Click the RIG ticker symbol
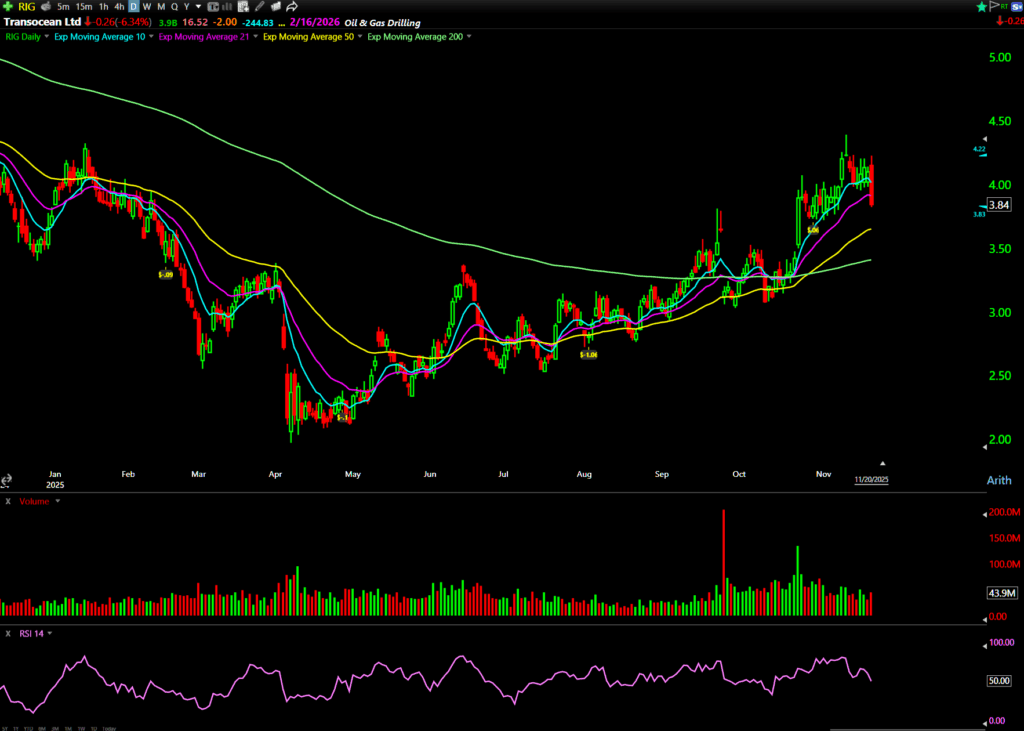Image resolution: width=1024 pixels, height=731 pixels. pyautogui.click(x=26, y=7)
